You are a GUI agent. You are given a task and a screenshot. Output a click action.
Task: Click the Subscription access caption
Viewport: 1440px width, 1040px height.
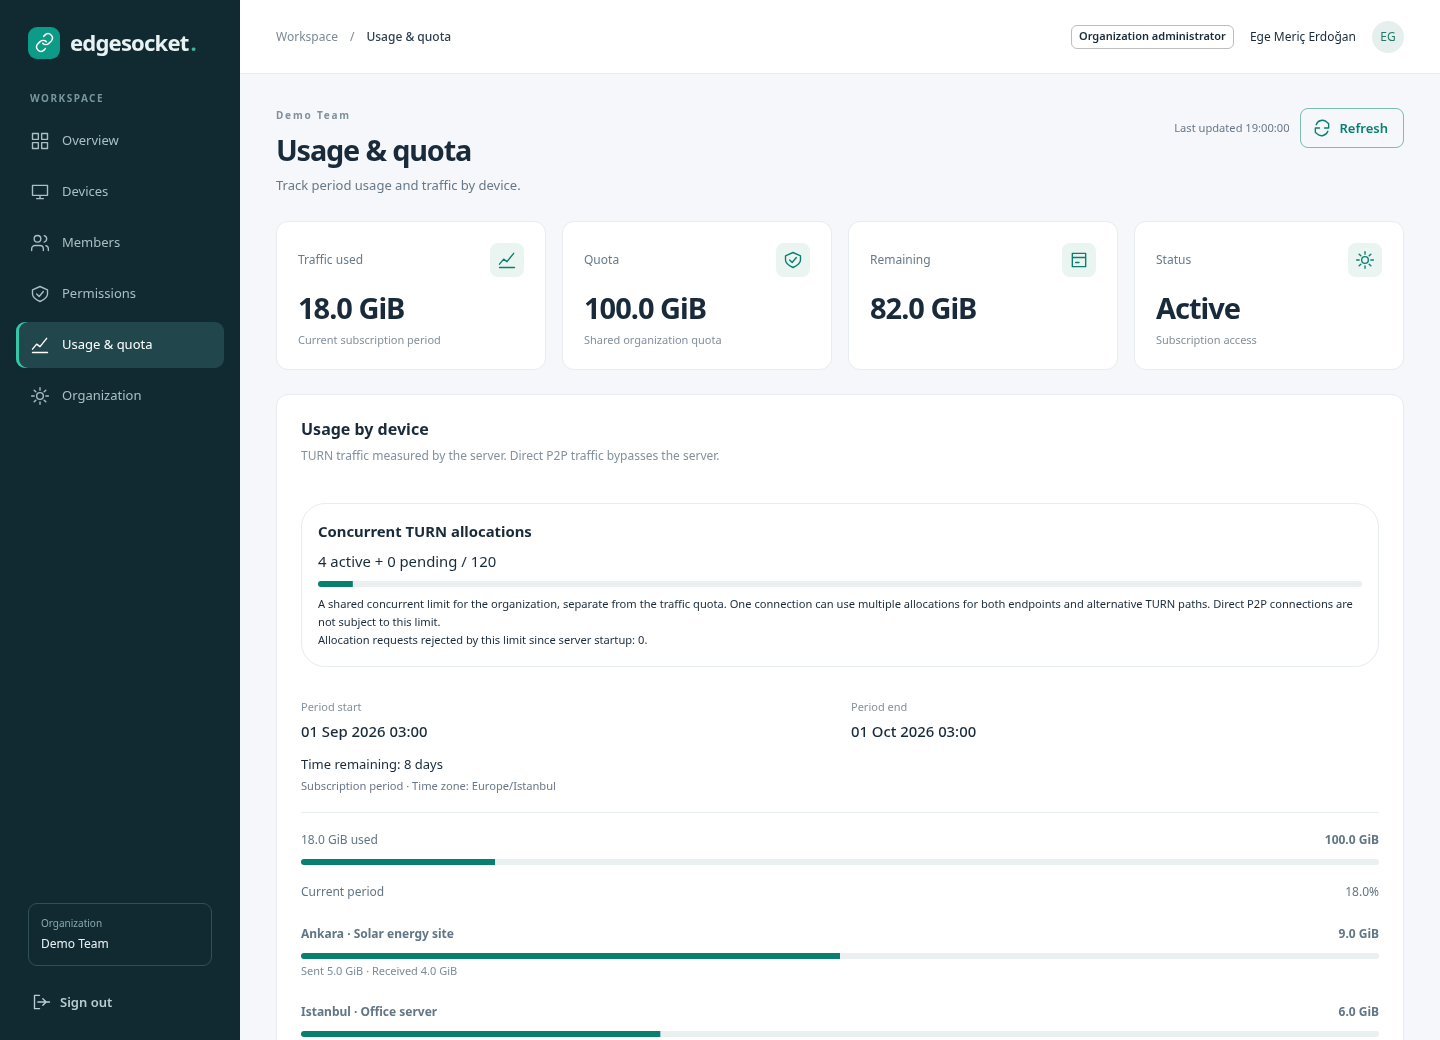pyautogui.click(x=1206, y=340)
